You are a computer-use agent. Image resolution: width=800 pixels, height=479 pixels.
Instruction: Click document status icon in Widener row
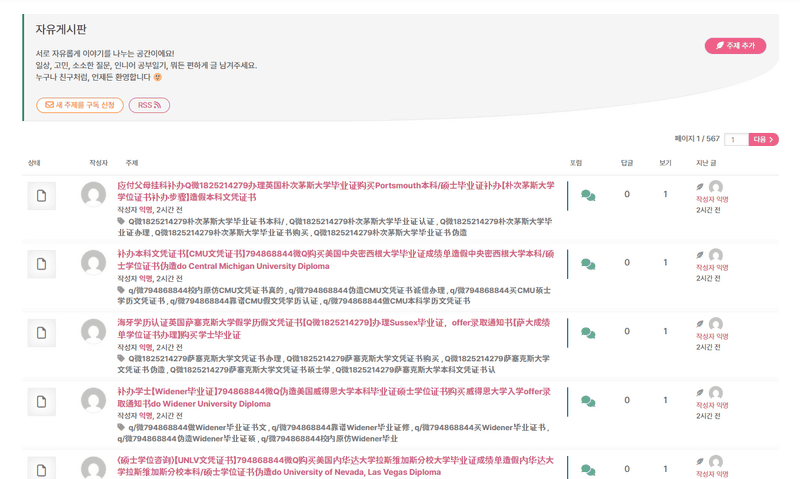tap(41, 402)
